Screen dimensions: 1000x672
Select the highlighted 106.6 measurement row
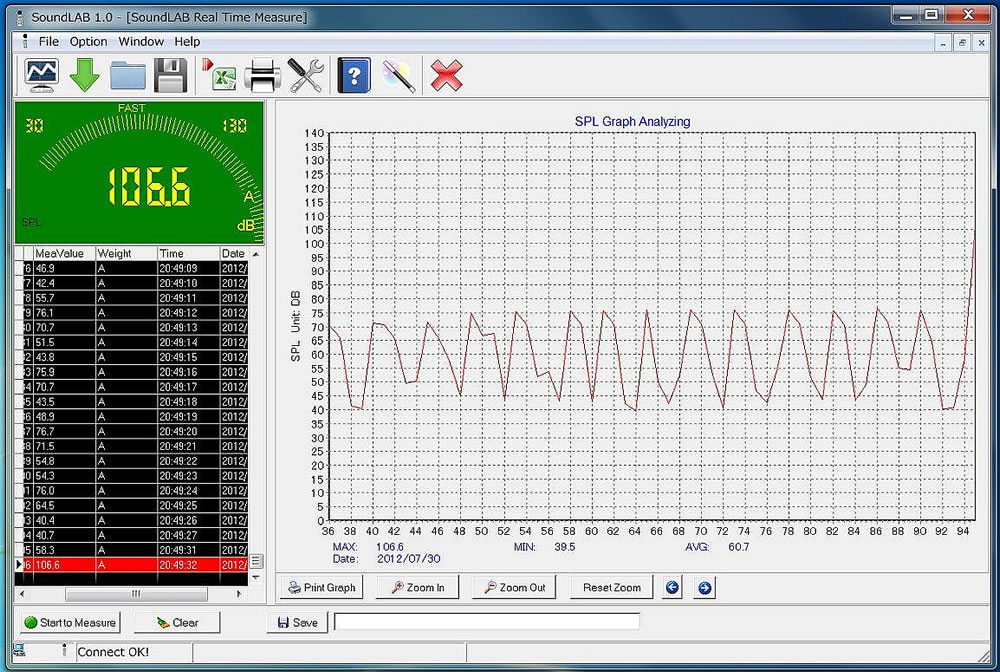pos(130,565)
